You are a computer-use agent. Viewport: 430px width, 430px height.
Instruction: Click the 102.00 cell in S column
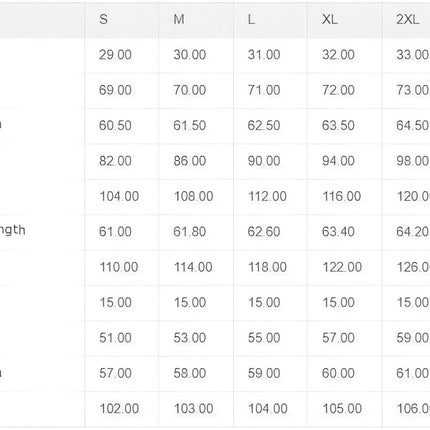point(119,408)
